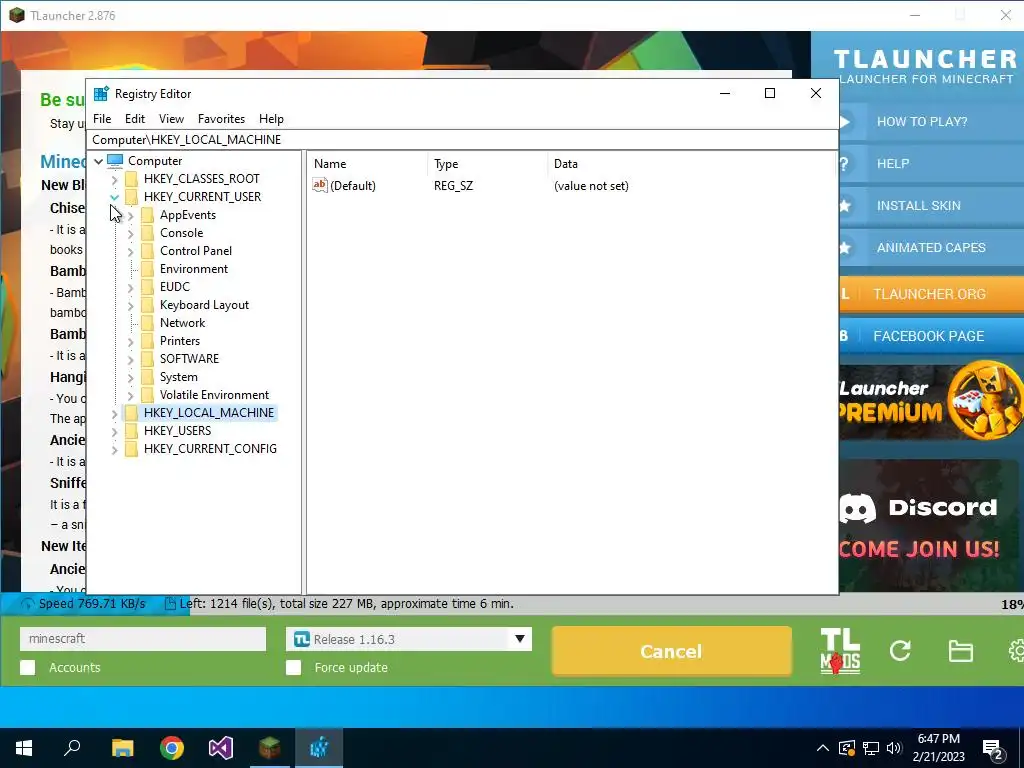The width and height of the screenshot is (1024, 768).
Task: Click the Discord logo banner
Action: pos(929,524)
